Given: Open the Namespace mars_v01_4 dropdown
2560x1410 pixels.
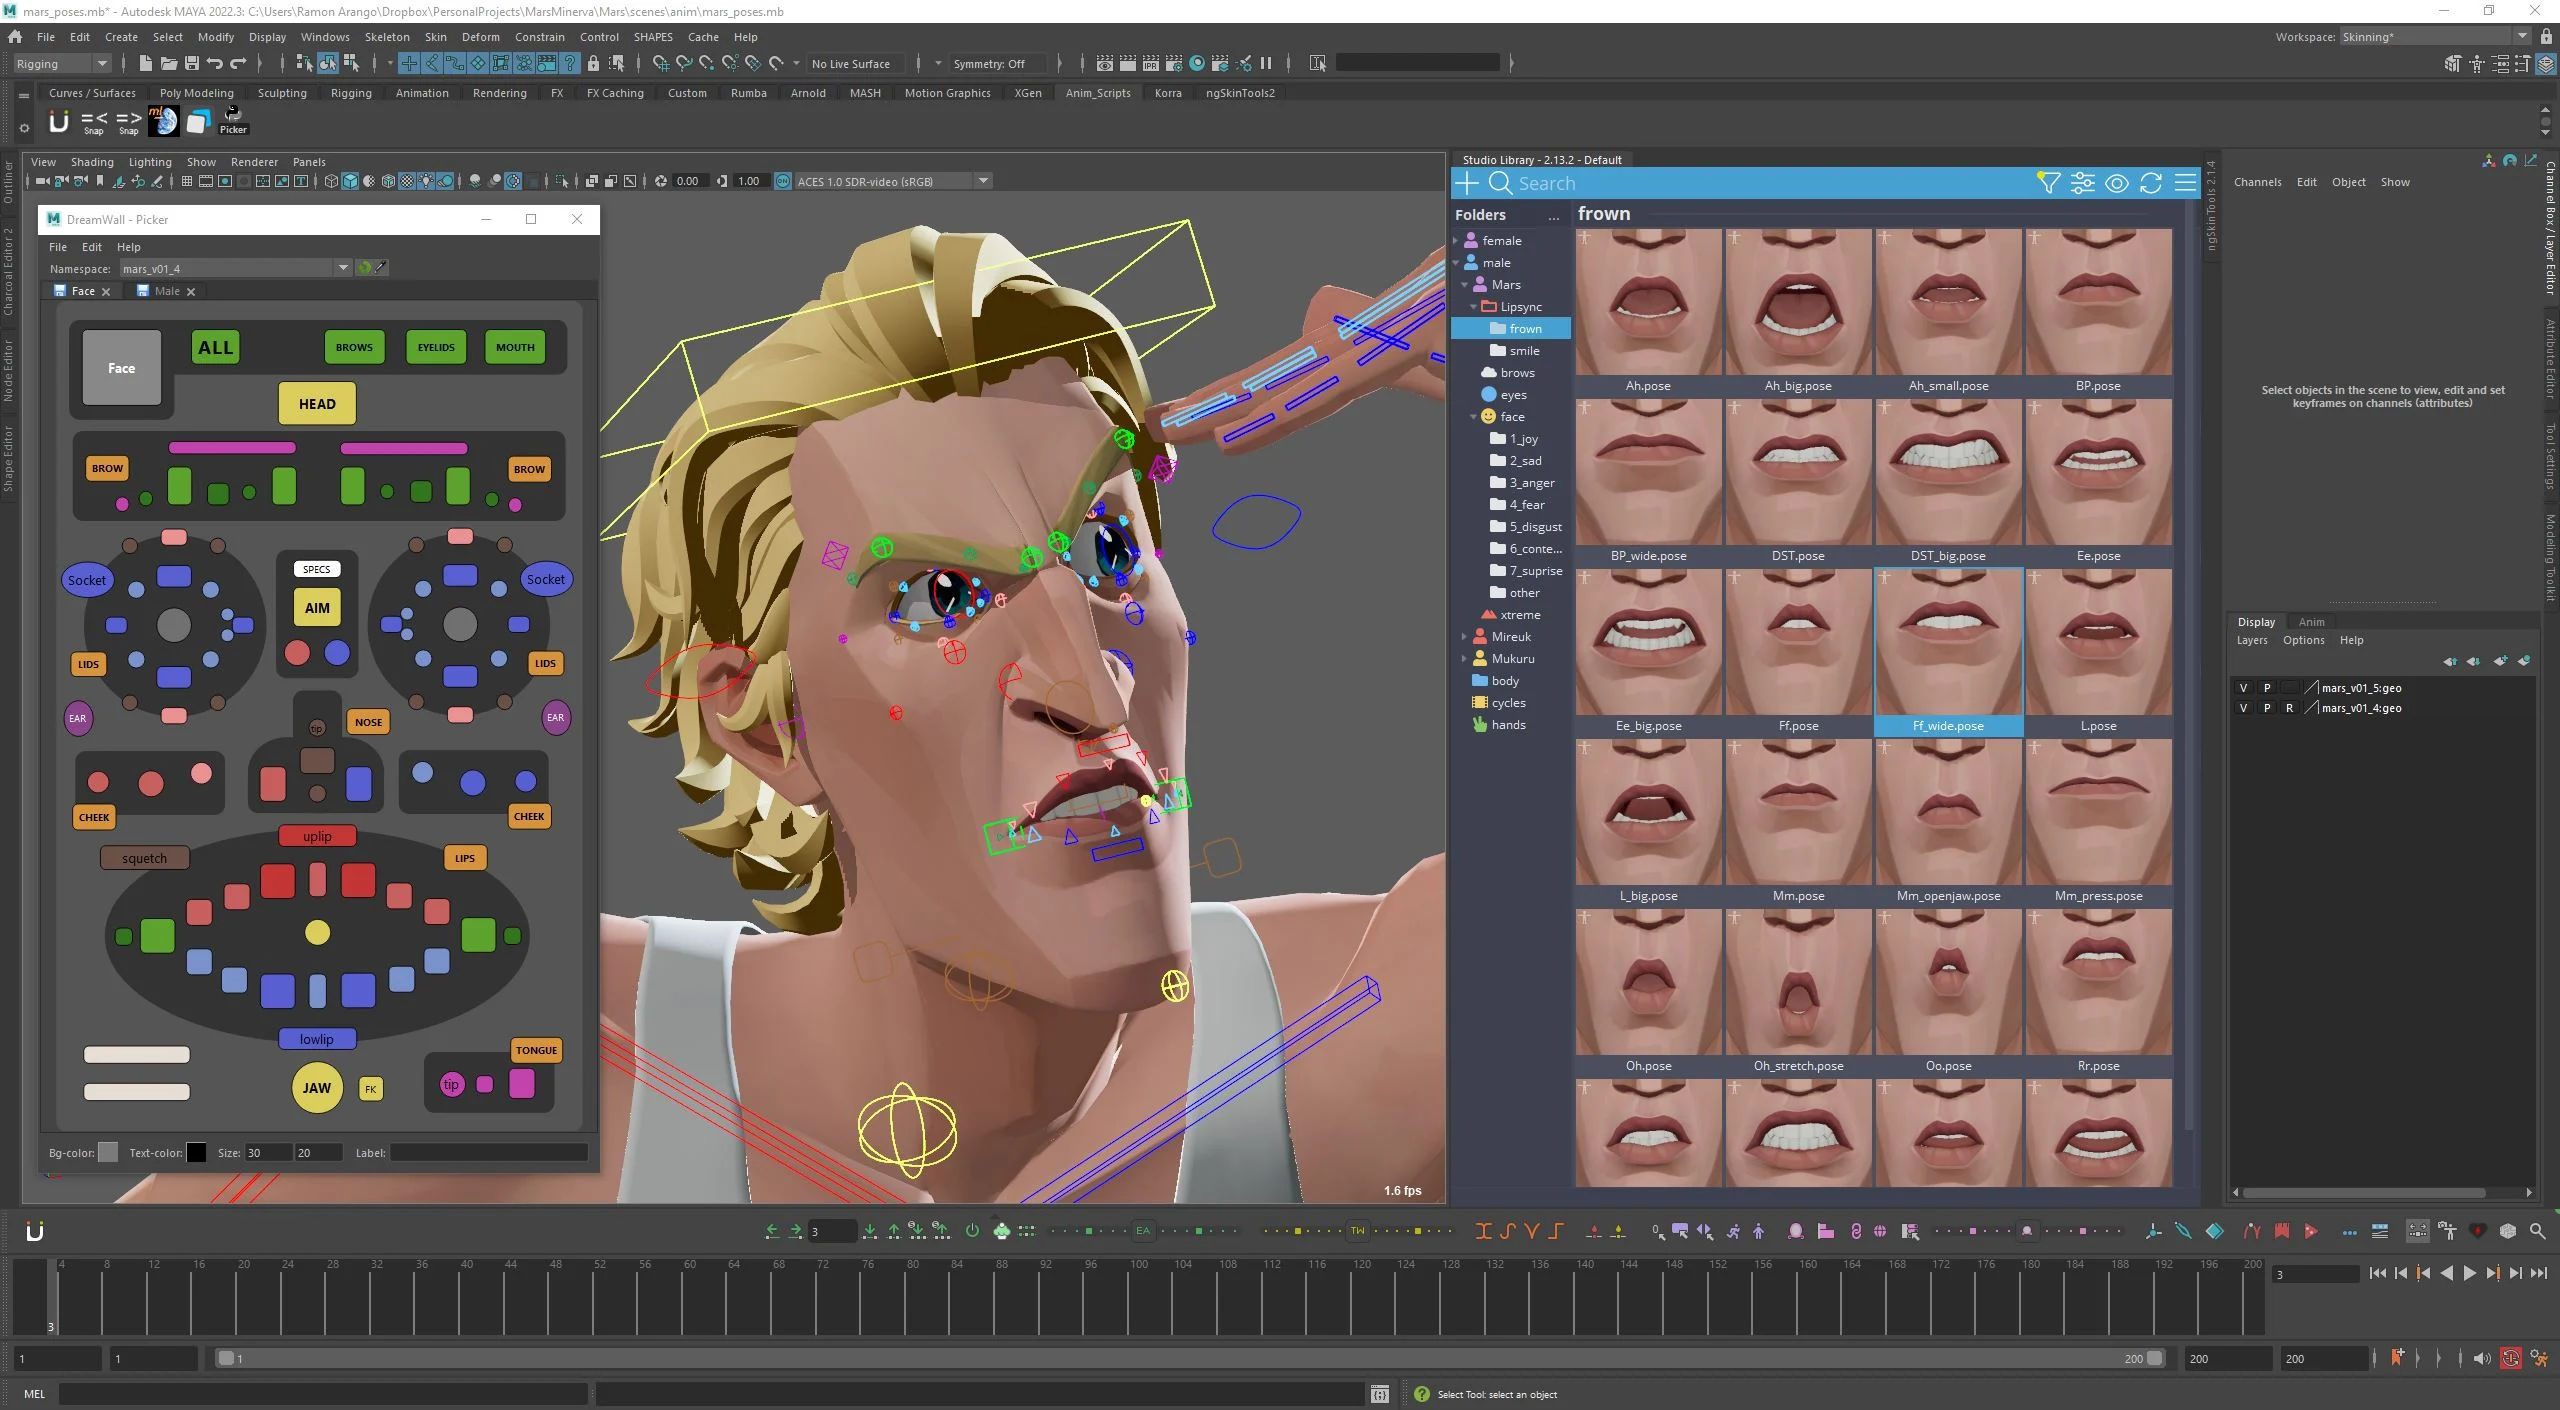Looking at the screenshot, I should pos(343,268).
